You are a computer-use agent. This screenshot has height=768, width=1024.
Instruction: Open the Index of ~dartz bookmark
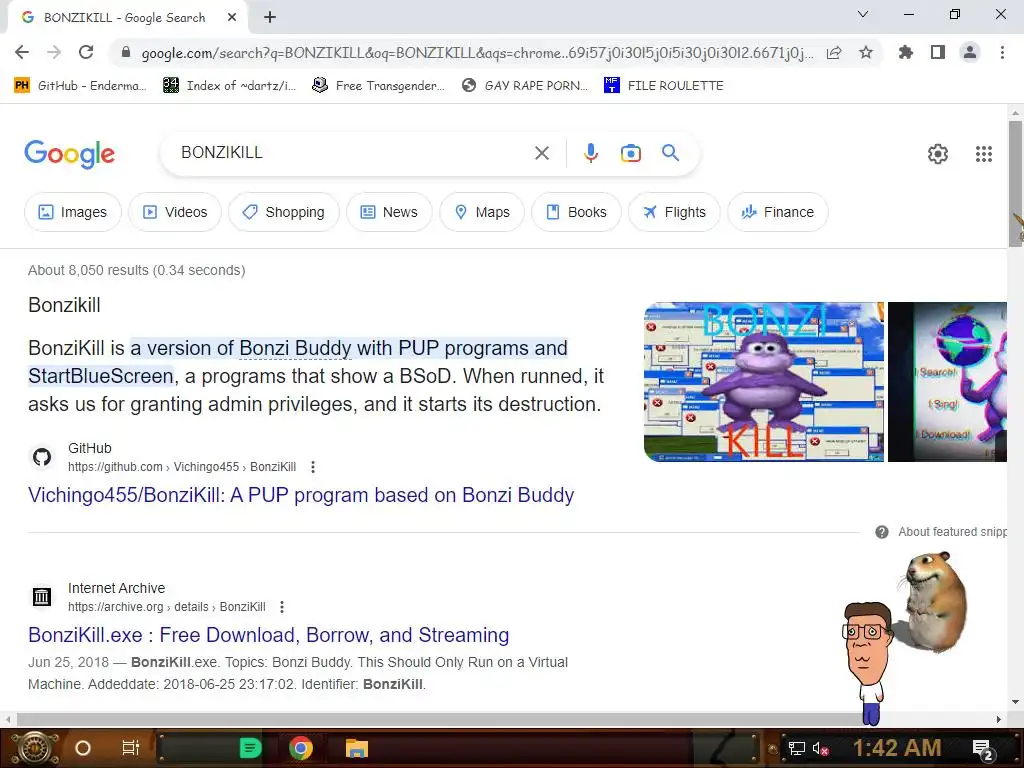pos(229,86)
